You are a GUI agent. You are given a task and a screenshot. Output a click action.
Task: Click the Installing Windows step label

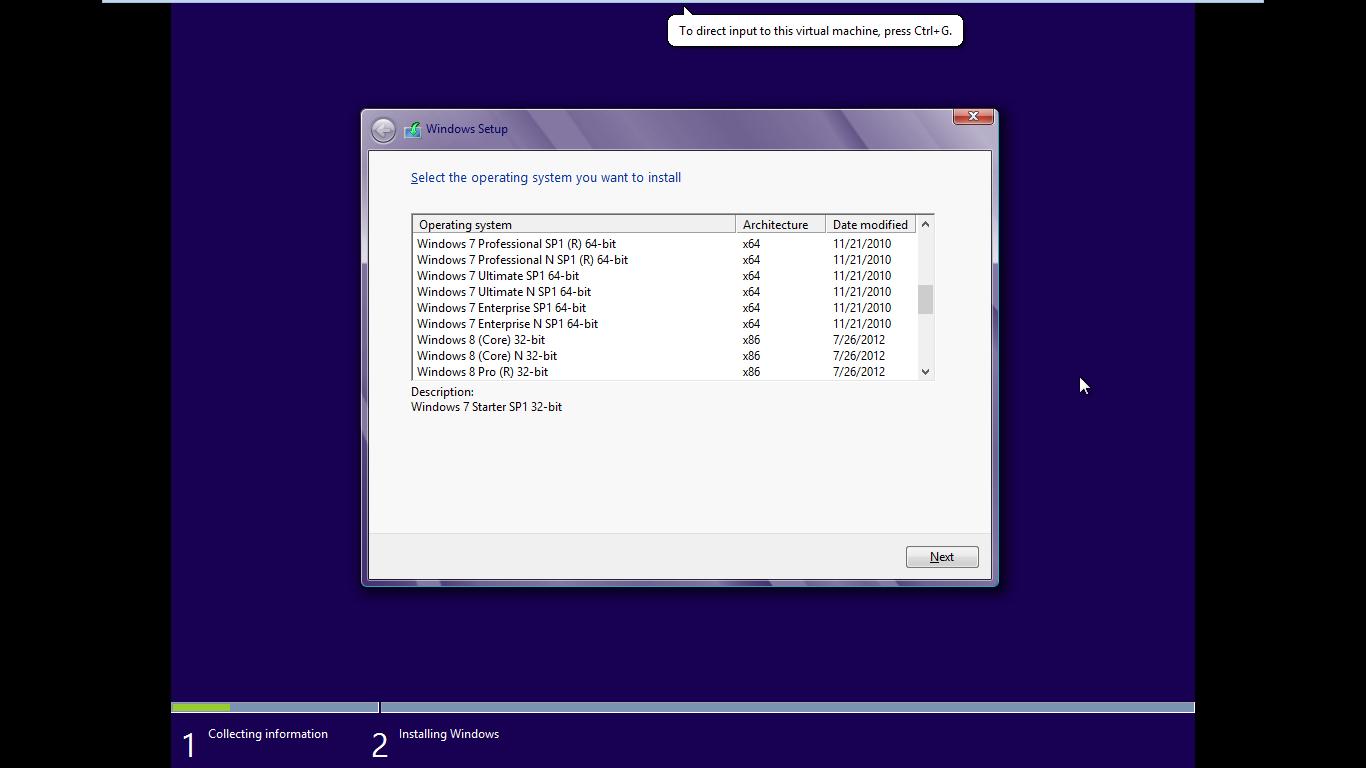(449, 734)
